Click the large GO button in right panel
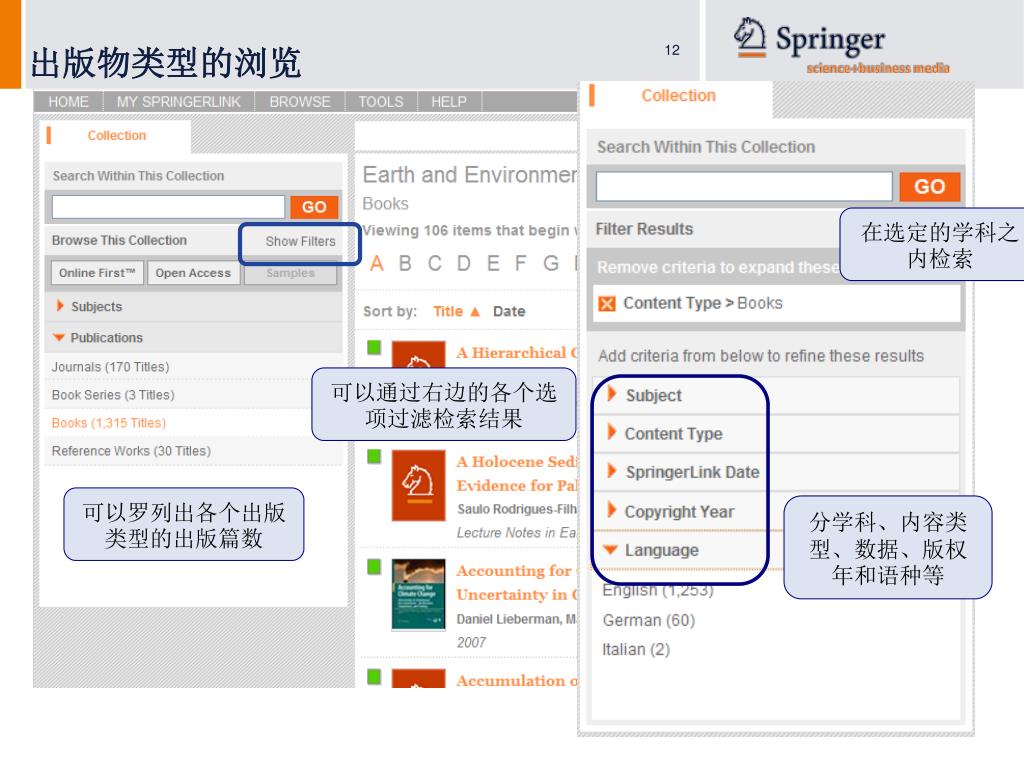Image resolution: width=1024 pixels, height=768 pixels. click(929, 187)
